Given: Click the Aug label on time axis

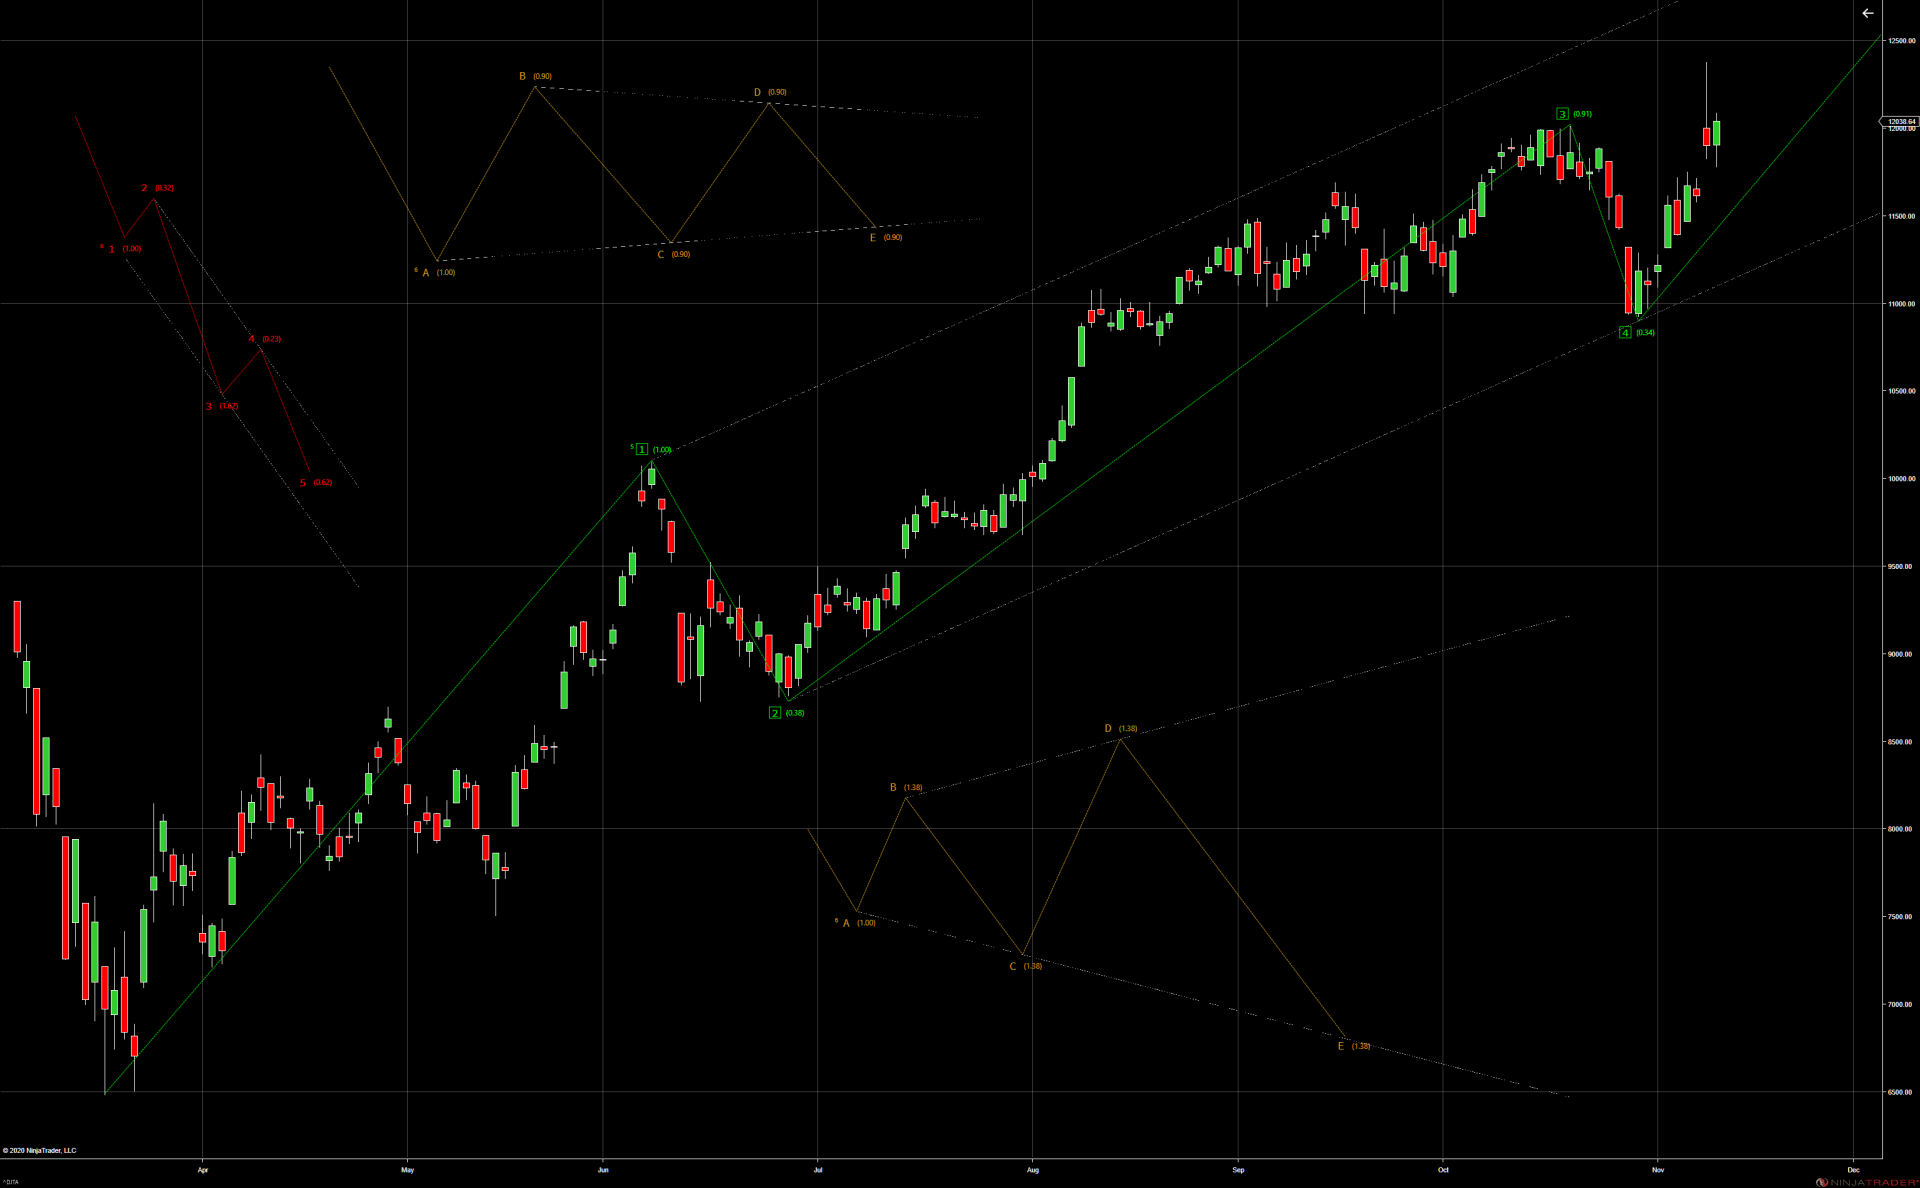Looking at the screenshot, I should point(1033,1169).
